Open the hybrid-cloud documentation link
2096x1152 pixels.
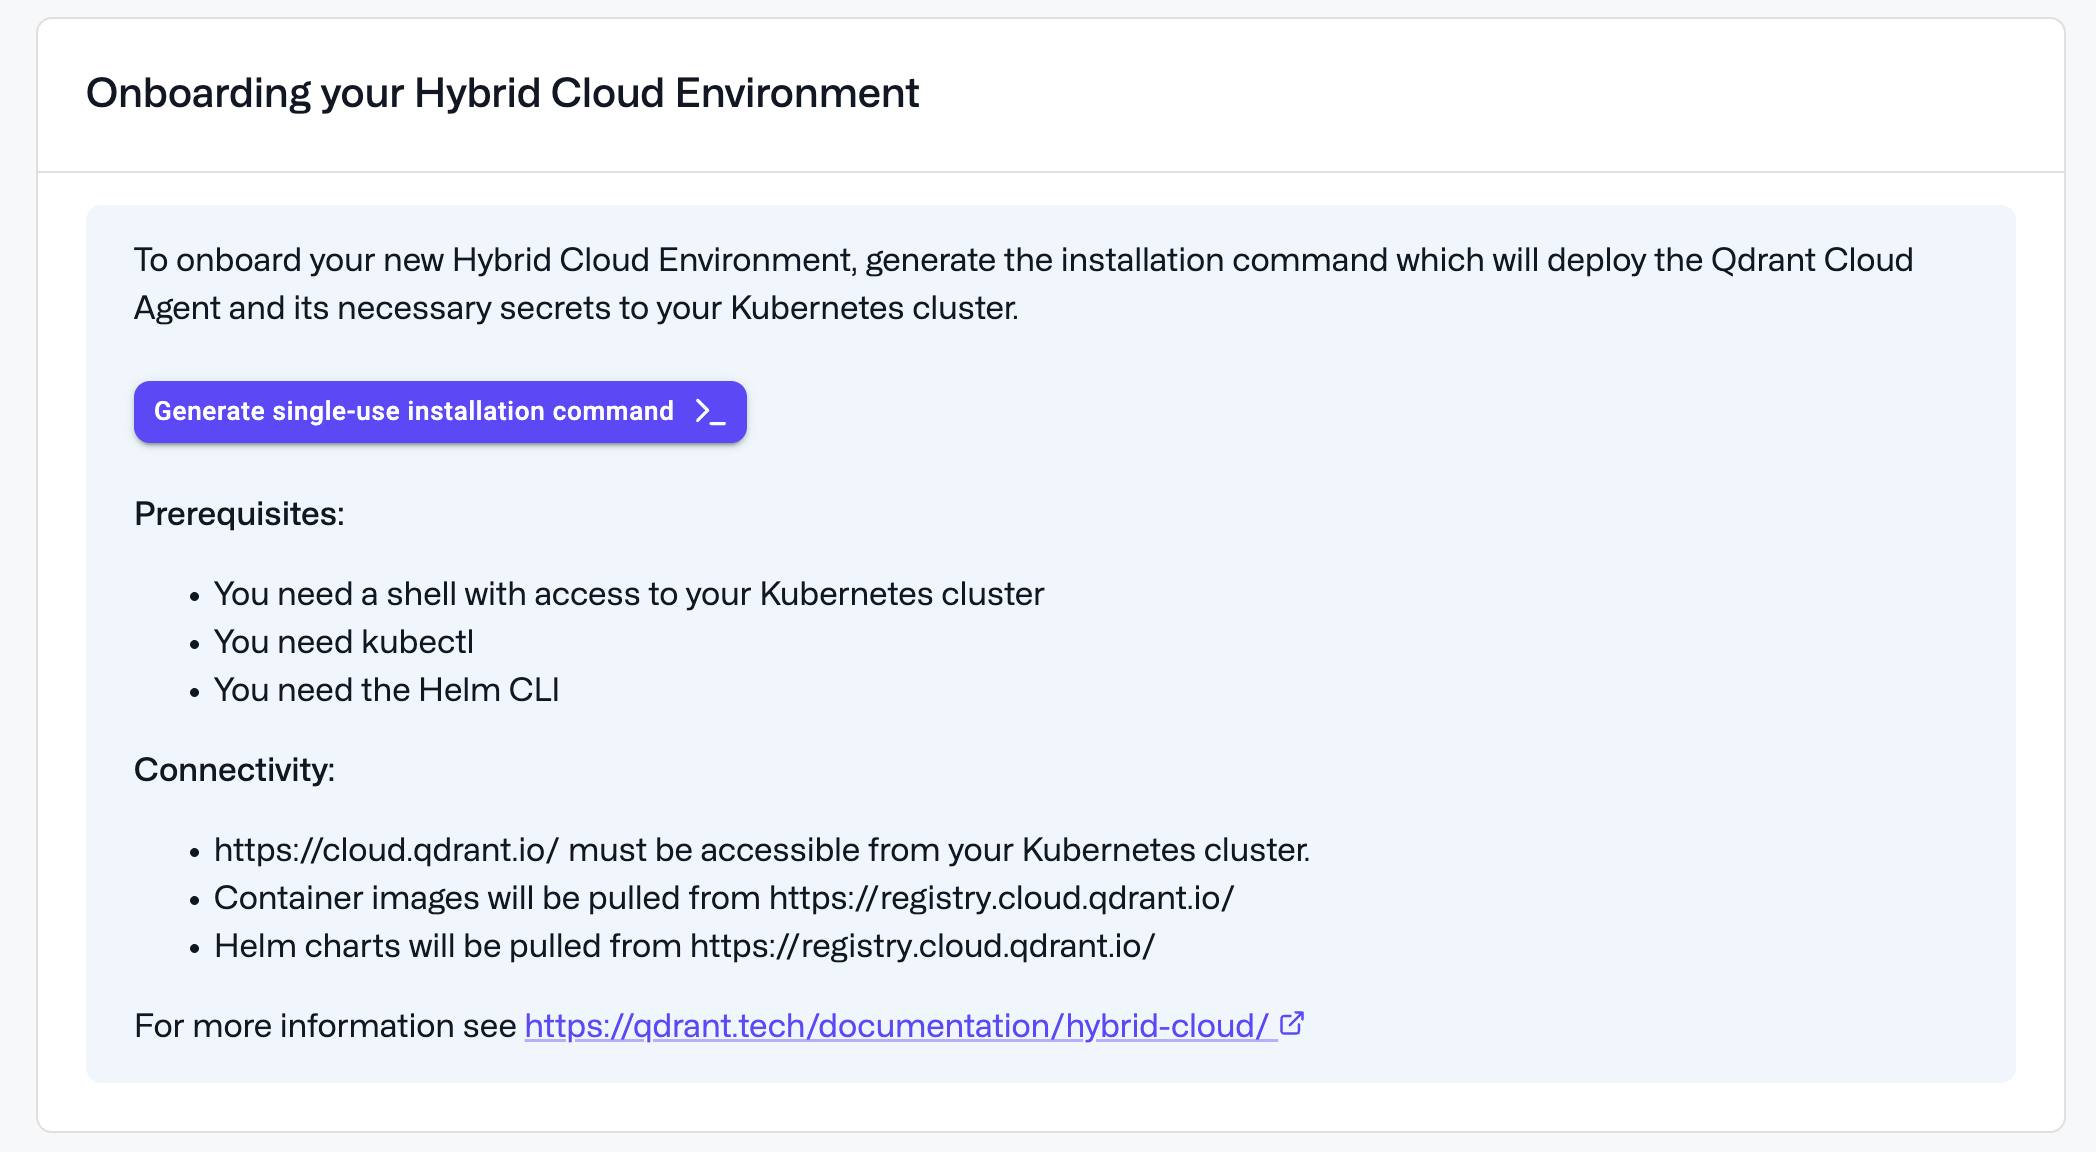(893, 1025)
